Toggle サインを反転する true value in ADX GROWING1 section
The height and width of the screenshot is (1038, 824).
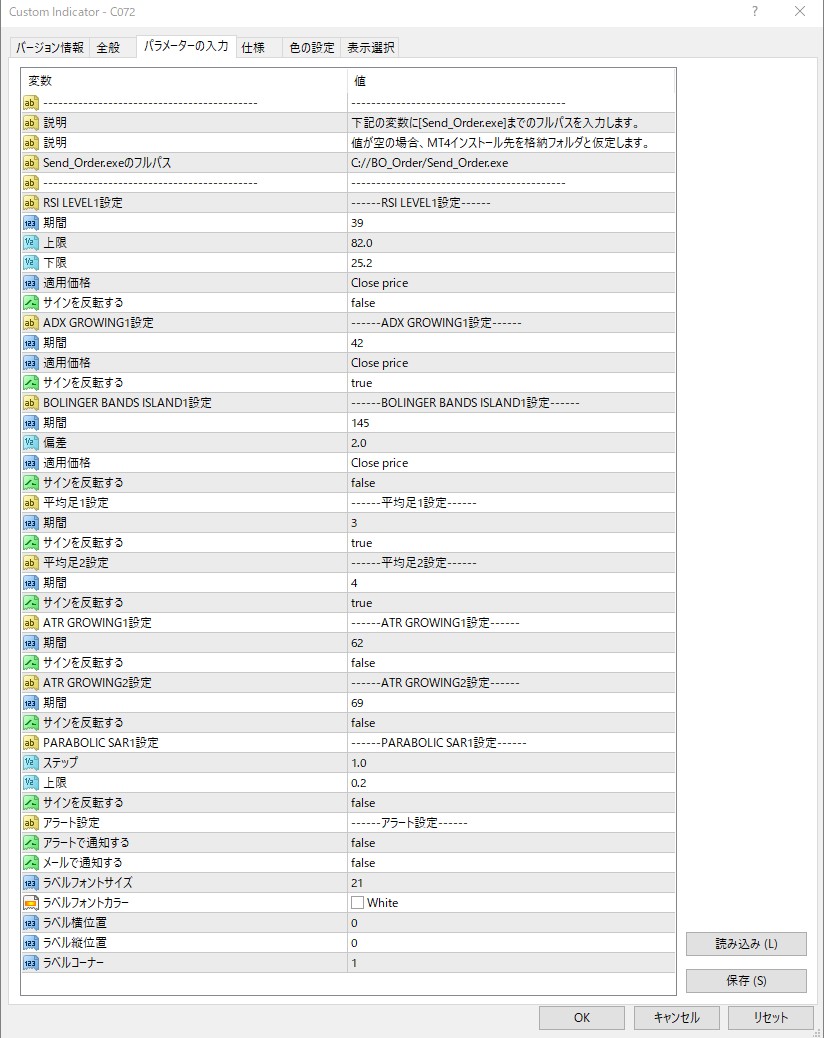(511, 383)
